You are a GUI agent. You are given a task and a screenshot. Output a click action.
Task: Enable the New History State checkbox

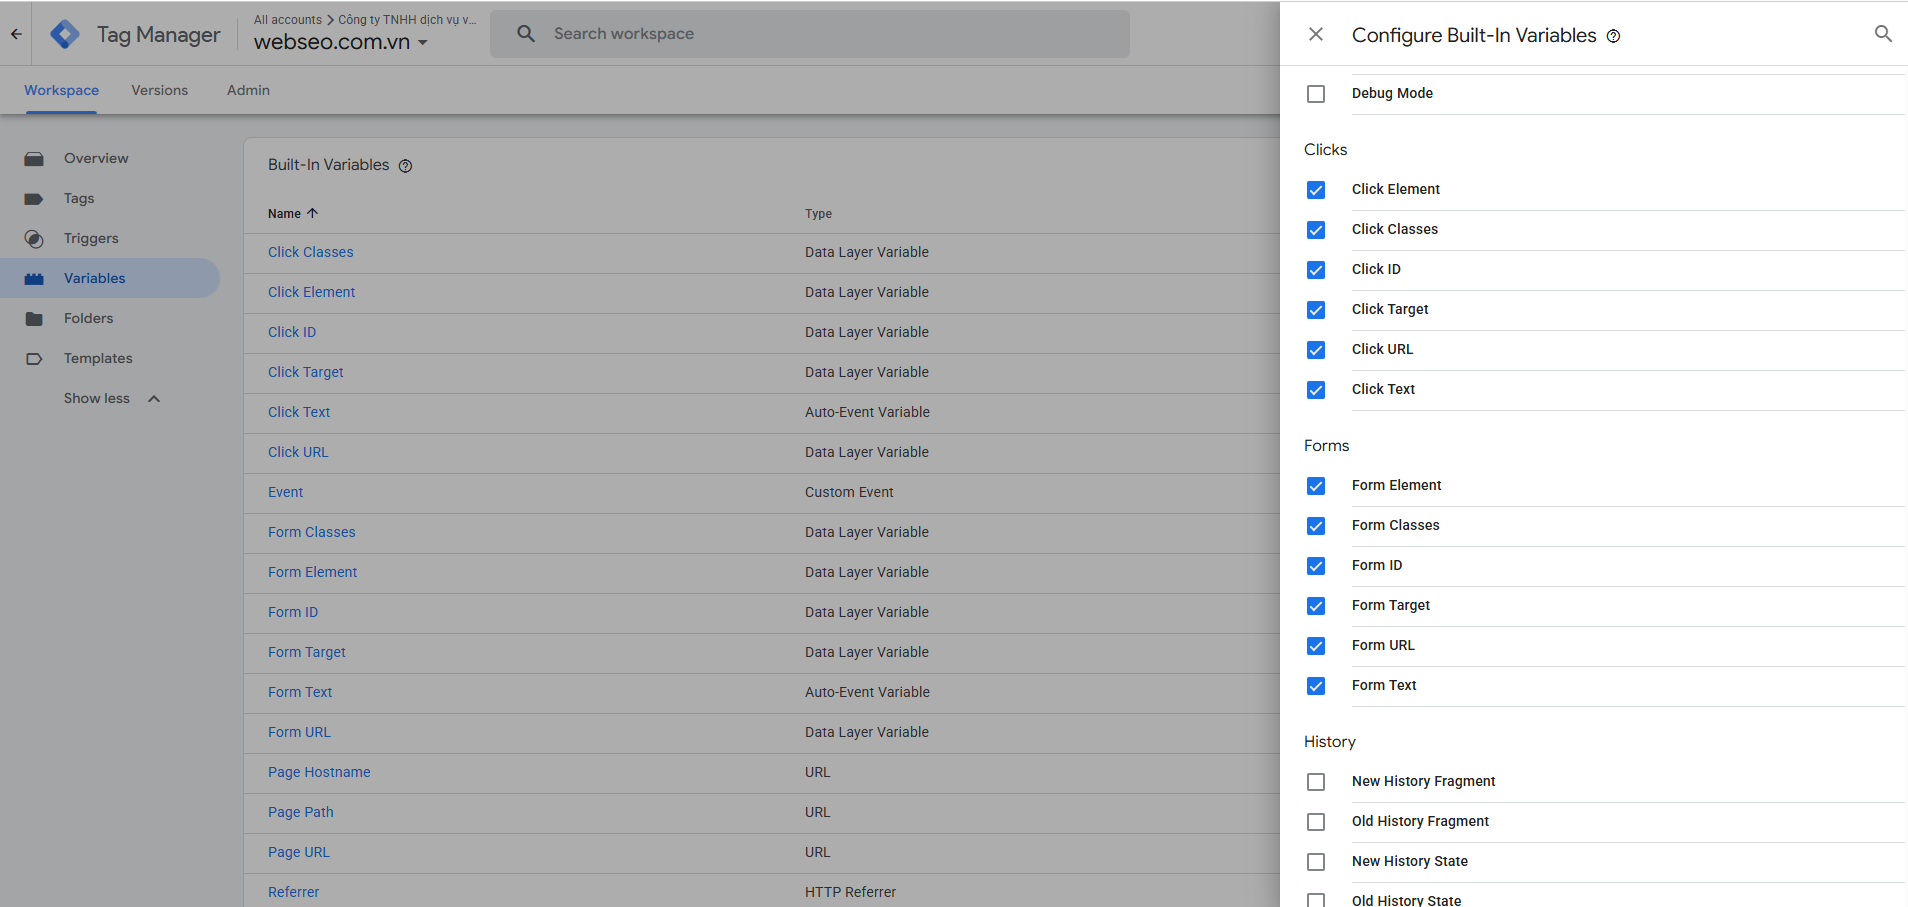pyautogui.click(x=1316, y=862)
